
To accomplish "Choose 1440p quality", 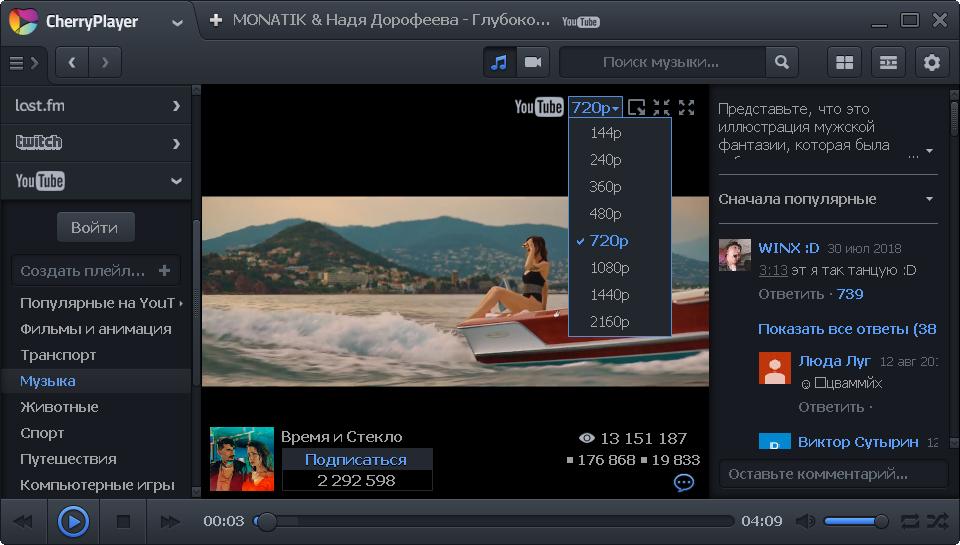I will click(620, 295).
